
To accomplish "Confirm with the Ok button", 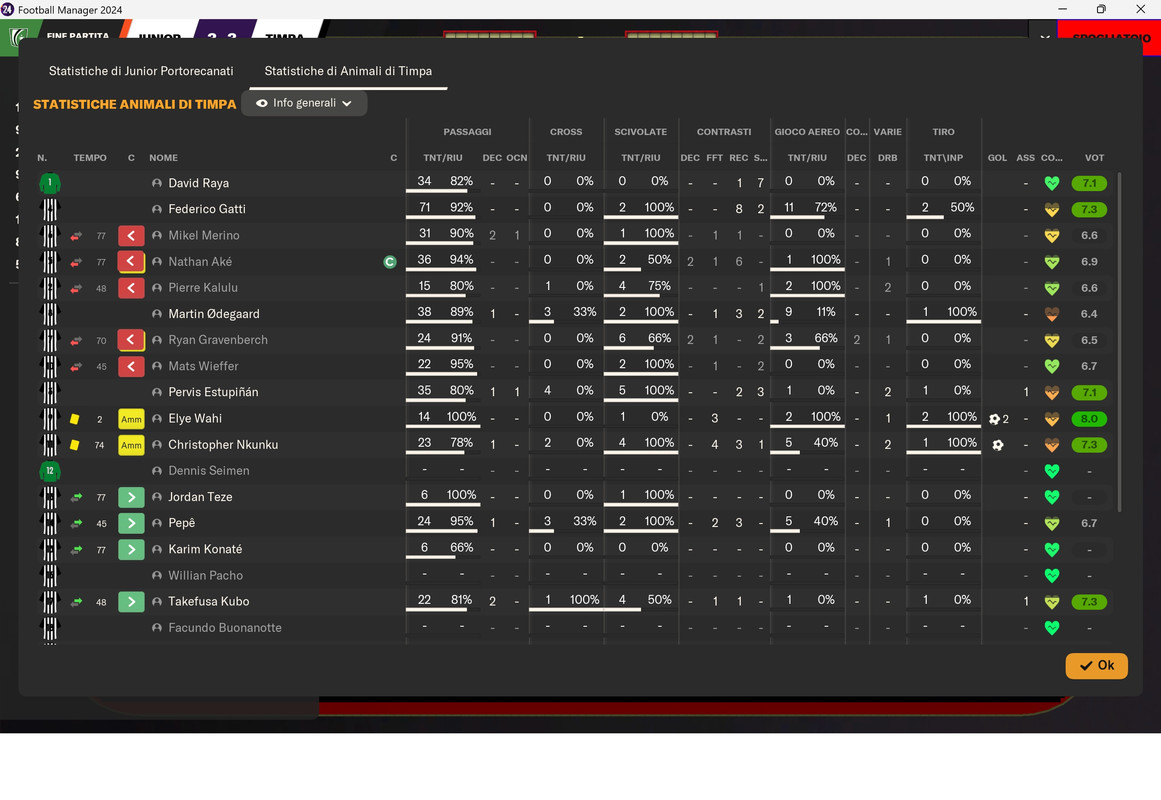I will 1096,665.
